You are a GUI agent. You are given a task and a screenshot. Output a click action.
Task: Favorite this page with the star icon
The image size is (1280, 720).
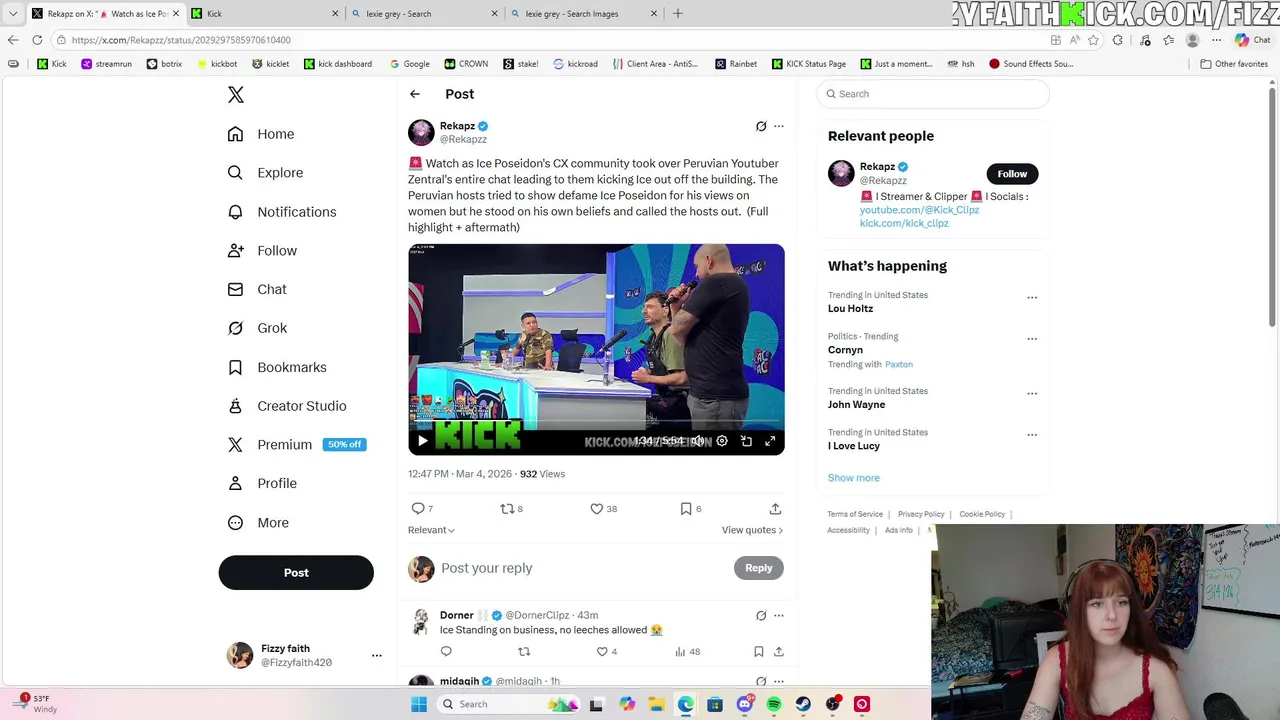1093,40
